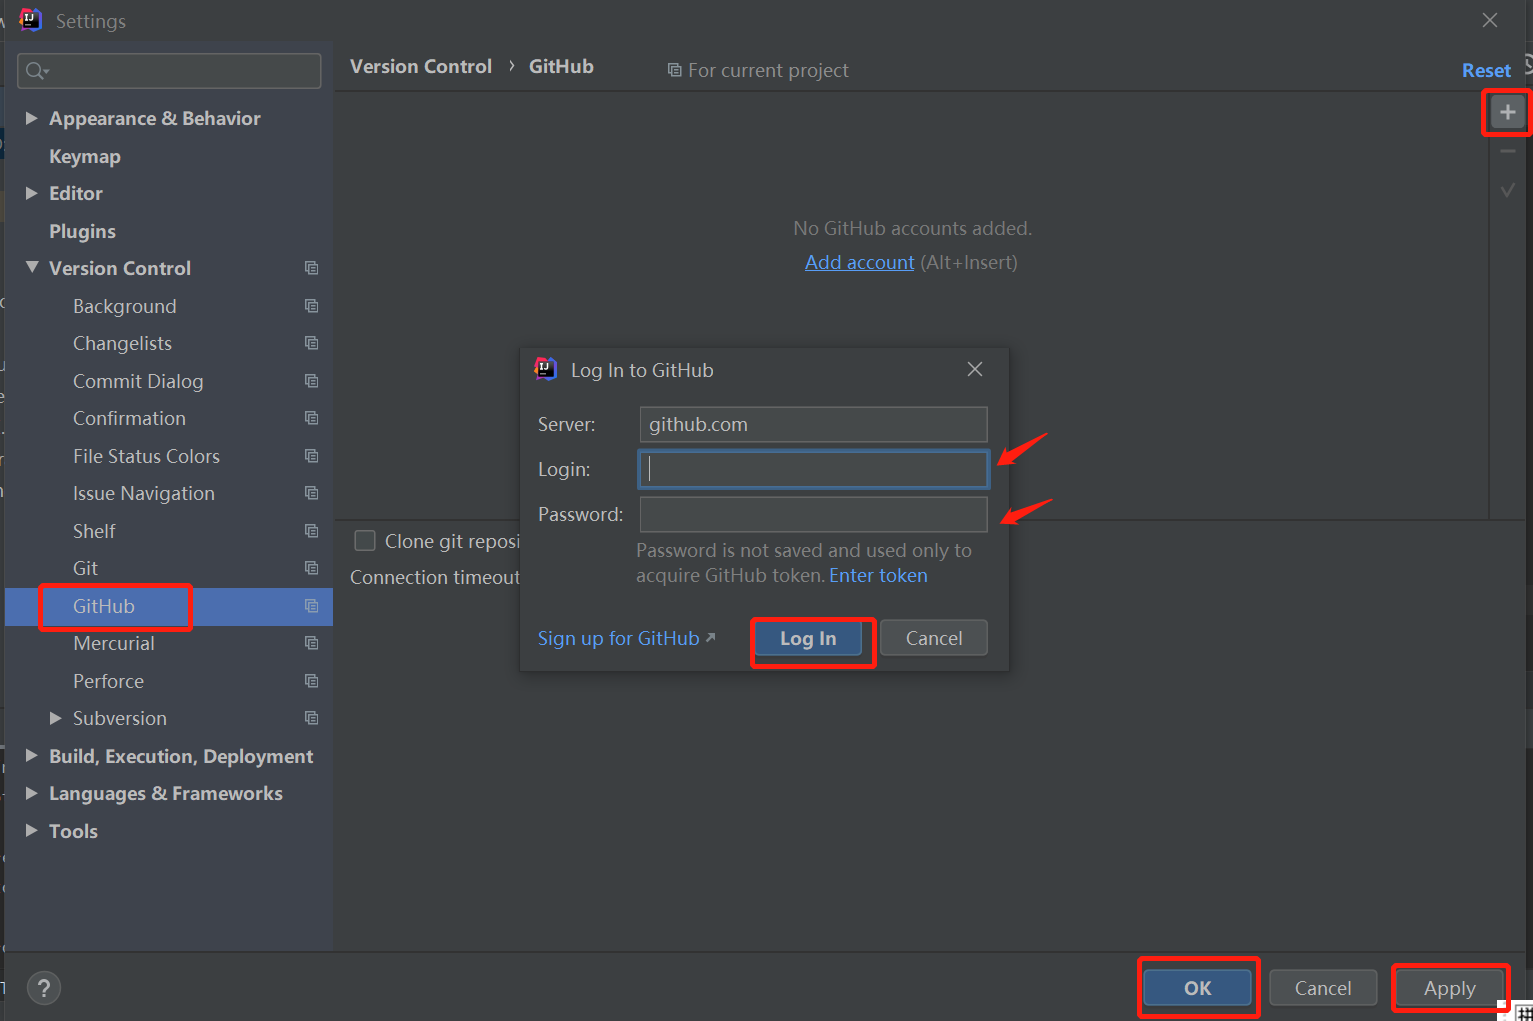
Task: Click the project-level icon beside File Status Colors
Action: [311, 456]
